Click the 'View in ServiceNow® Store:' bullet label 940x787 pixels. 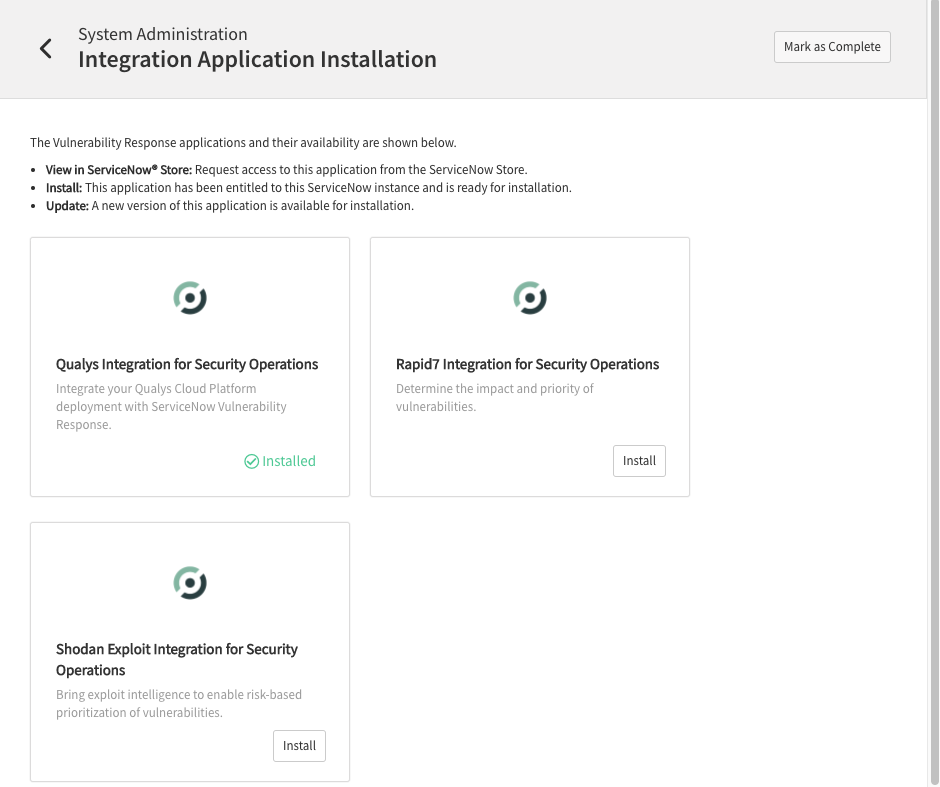tap(119, 170)
